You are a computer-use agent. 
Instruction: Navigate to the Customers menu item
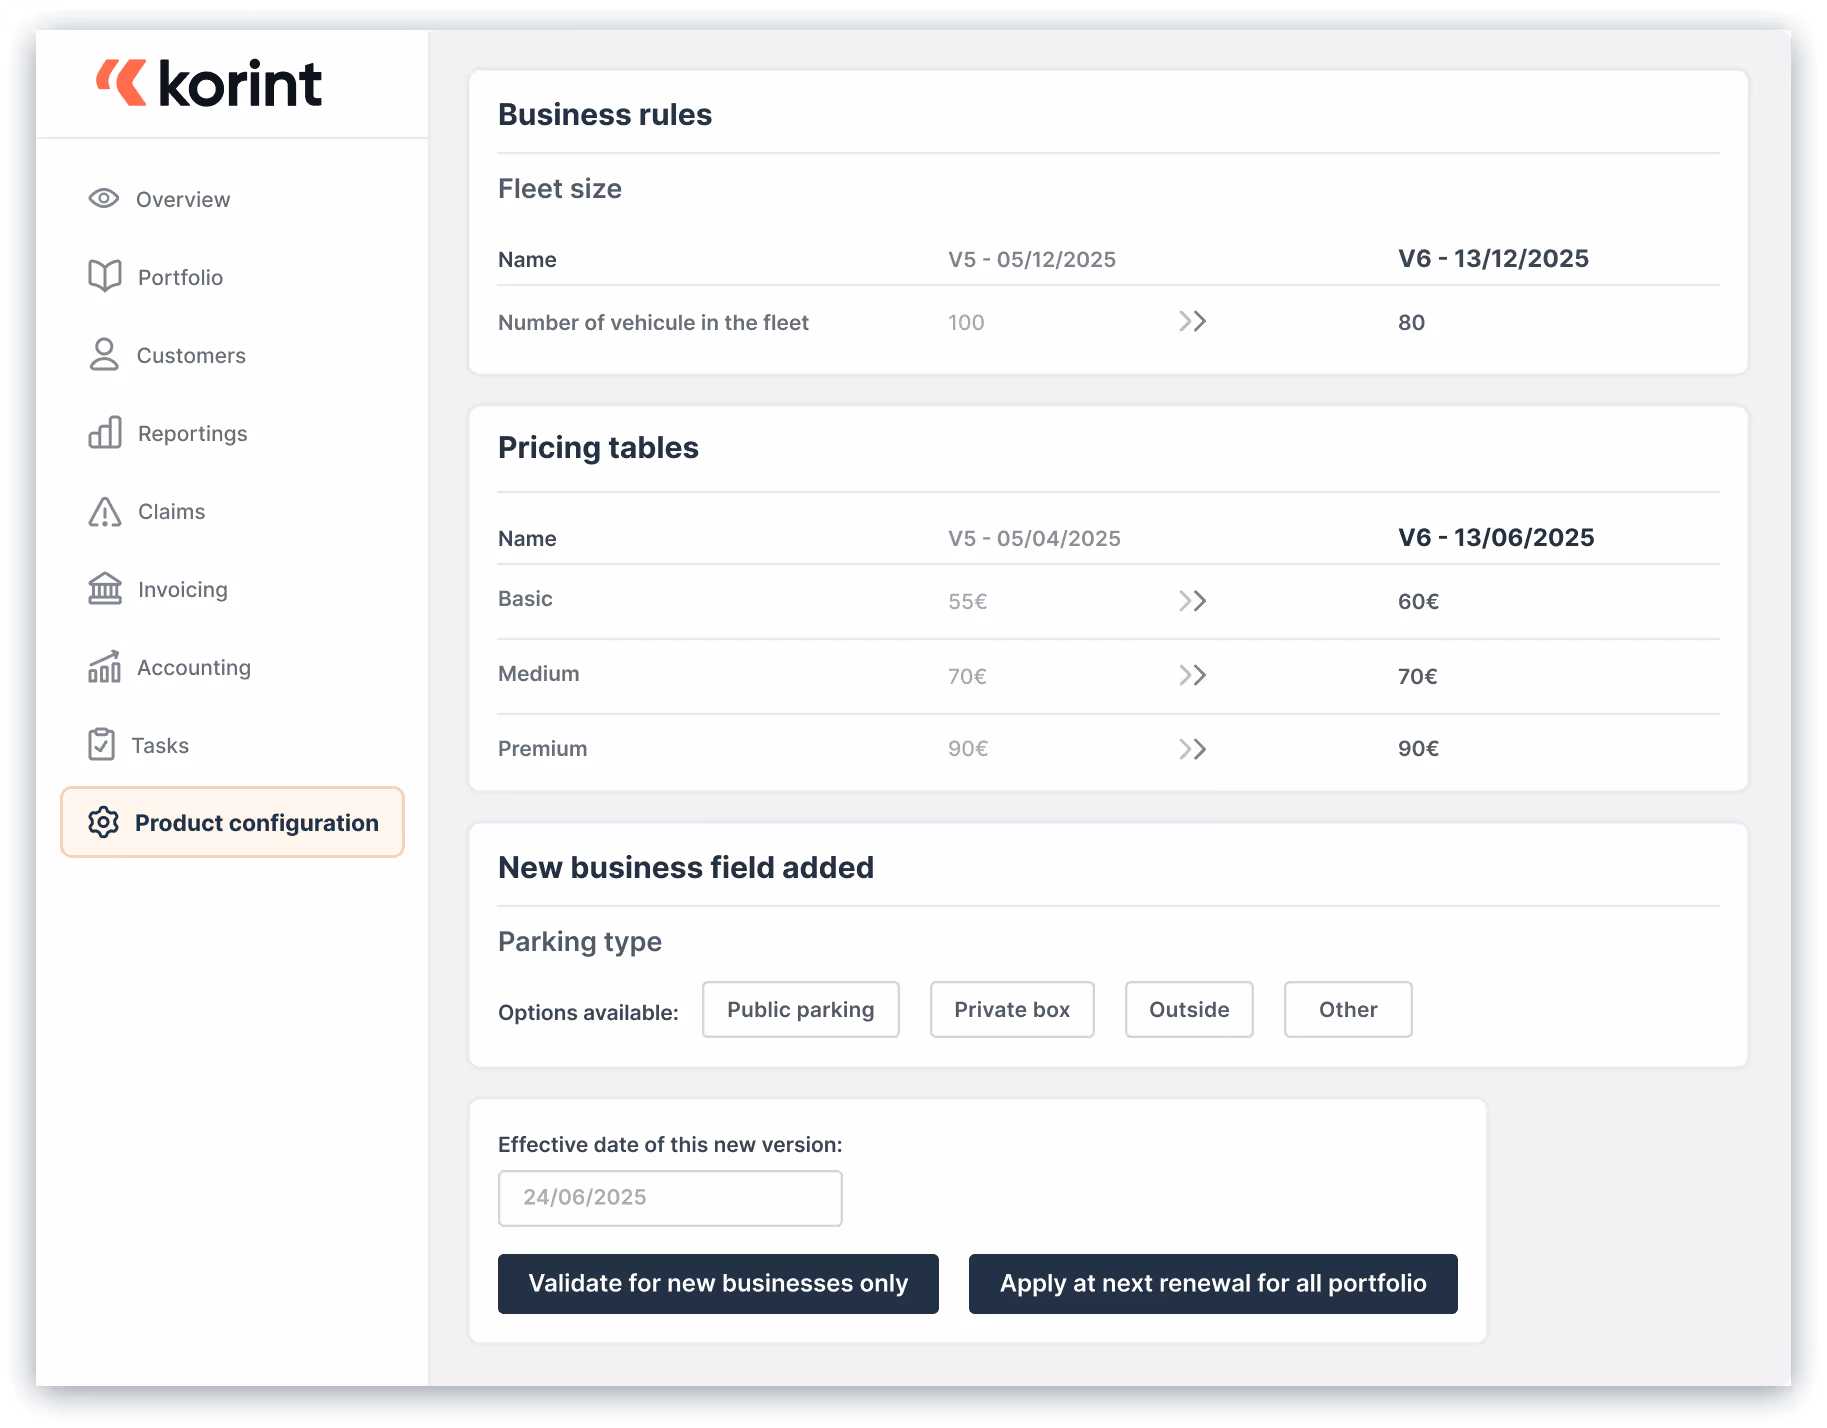tap(190, 355)
